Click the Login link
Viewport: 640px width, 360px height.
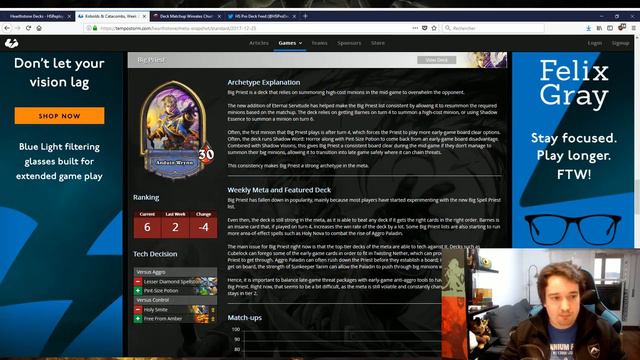click(x=595, y=43)
